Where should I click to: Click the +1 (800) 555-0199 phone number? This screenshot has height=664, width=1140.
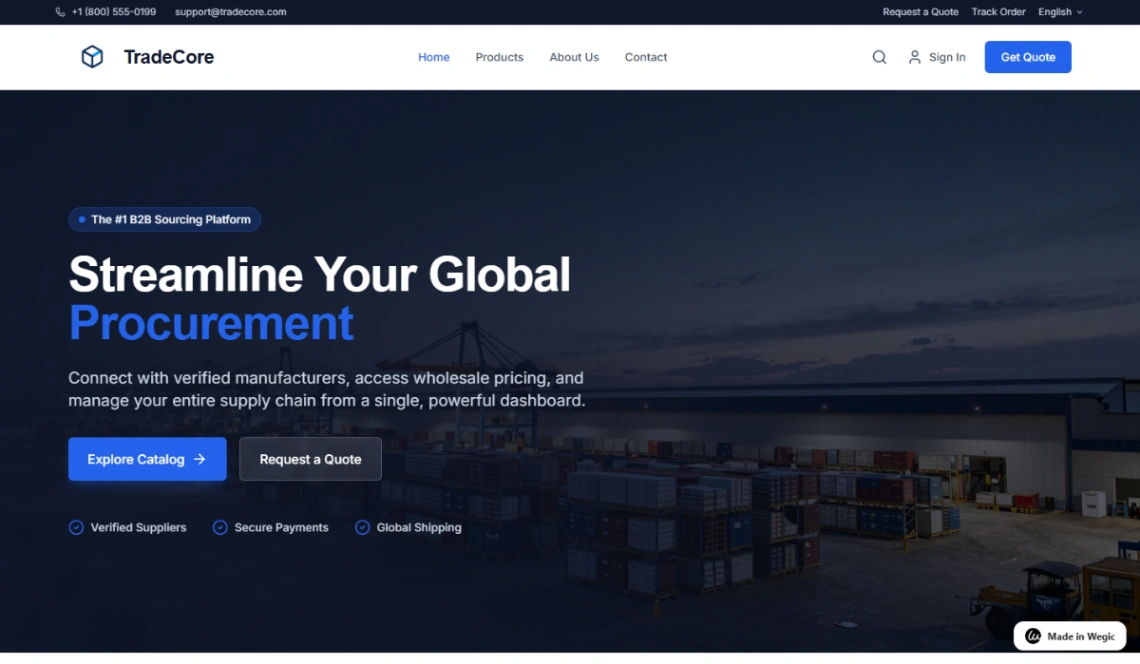[x=113, y=12]
